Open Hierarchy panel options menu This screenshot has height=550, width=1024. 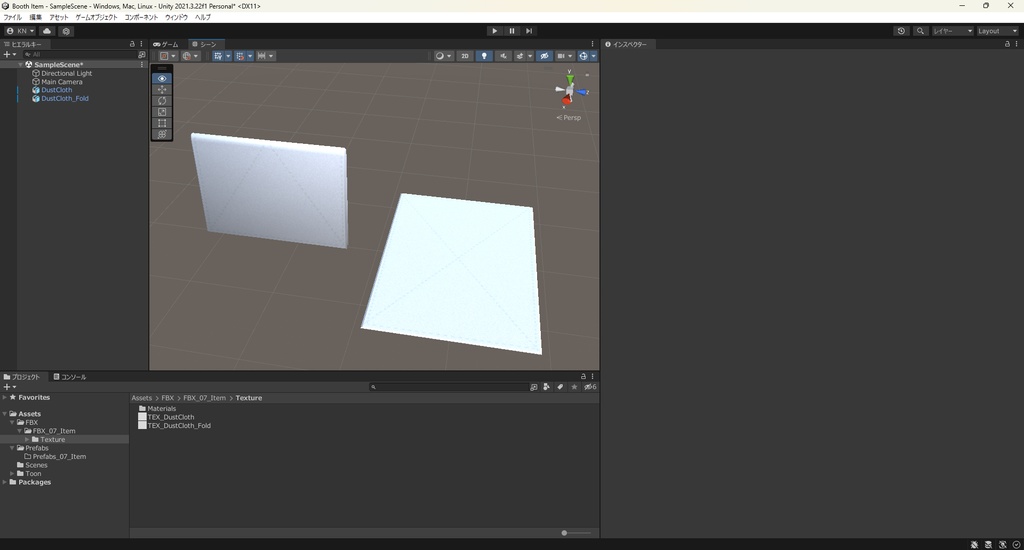pos(141,44)
